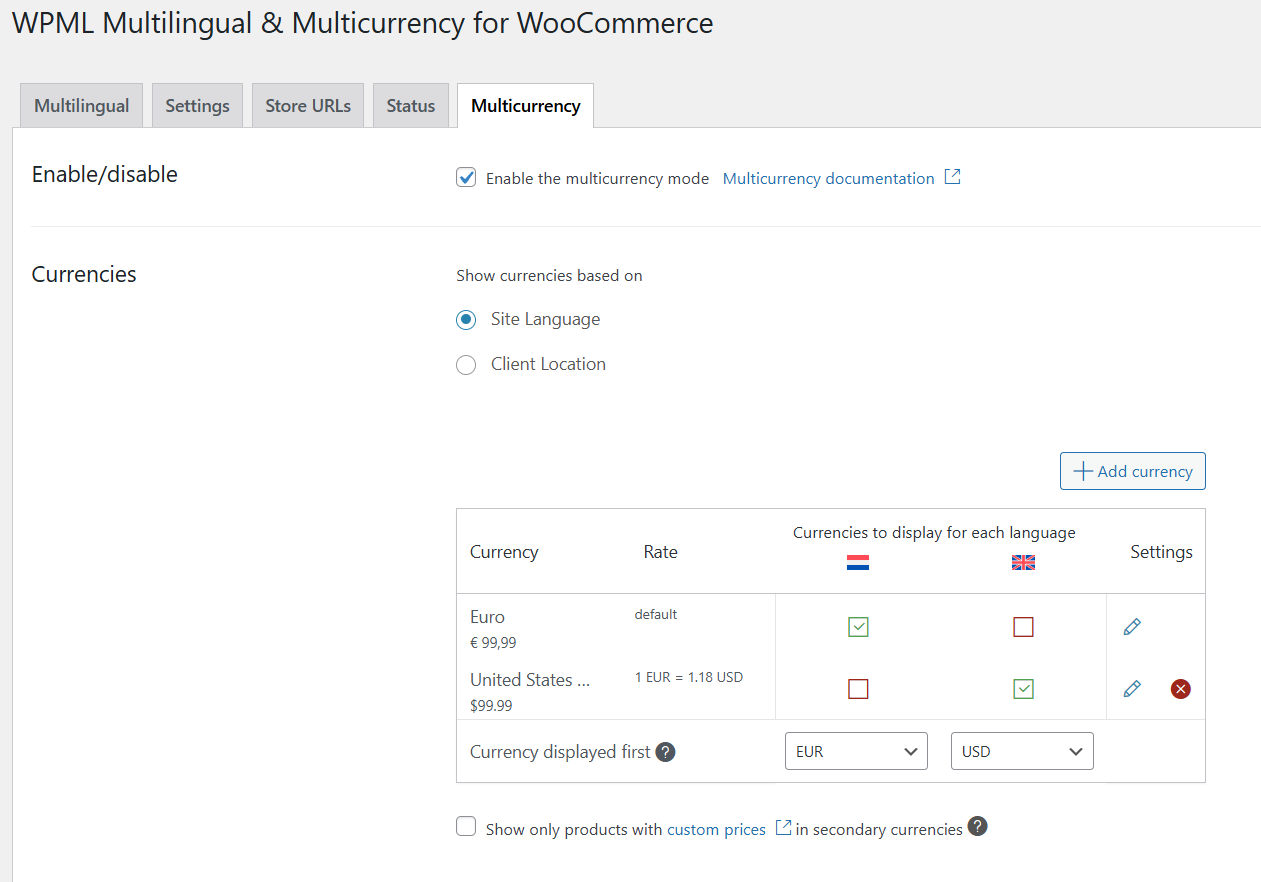
Task: Open help tooltip for Currency displayed first
Action: [666, 752]
